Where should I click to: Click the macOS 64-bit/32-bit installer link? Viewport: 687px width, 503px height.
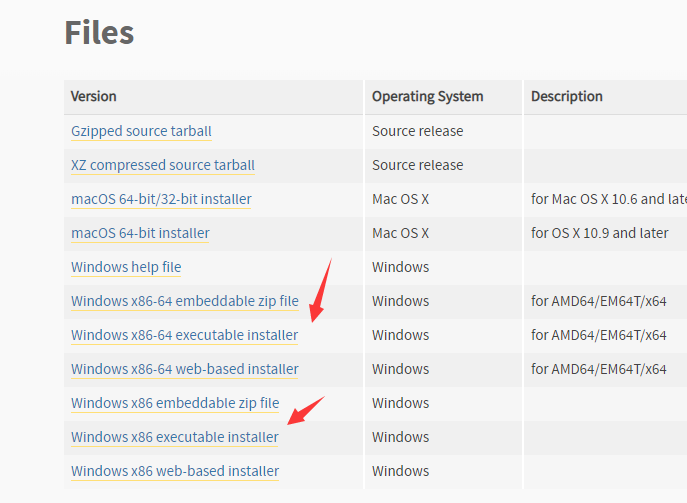coord(161,199)
